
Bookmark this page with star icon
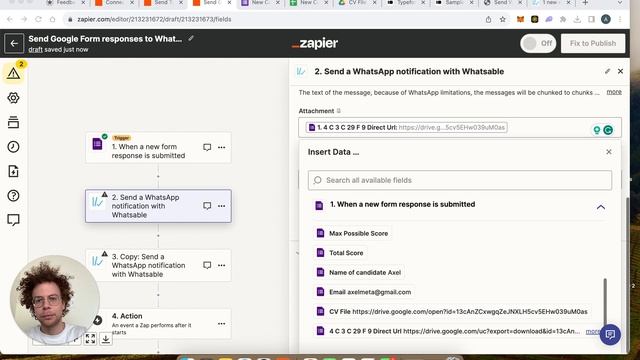(x=502, y=19)
